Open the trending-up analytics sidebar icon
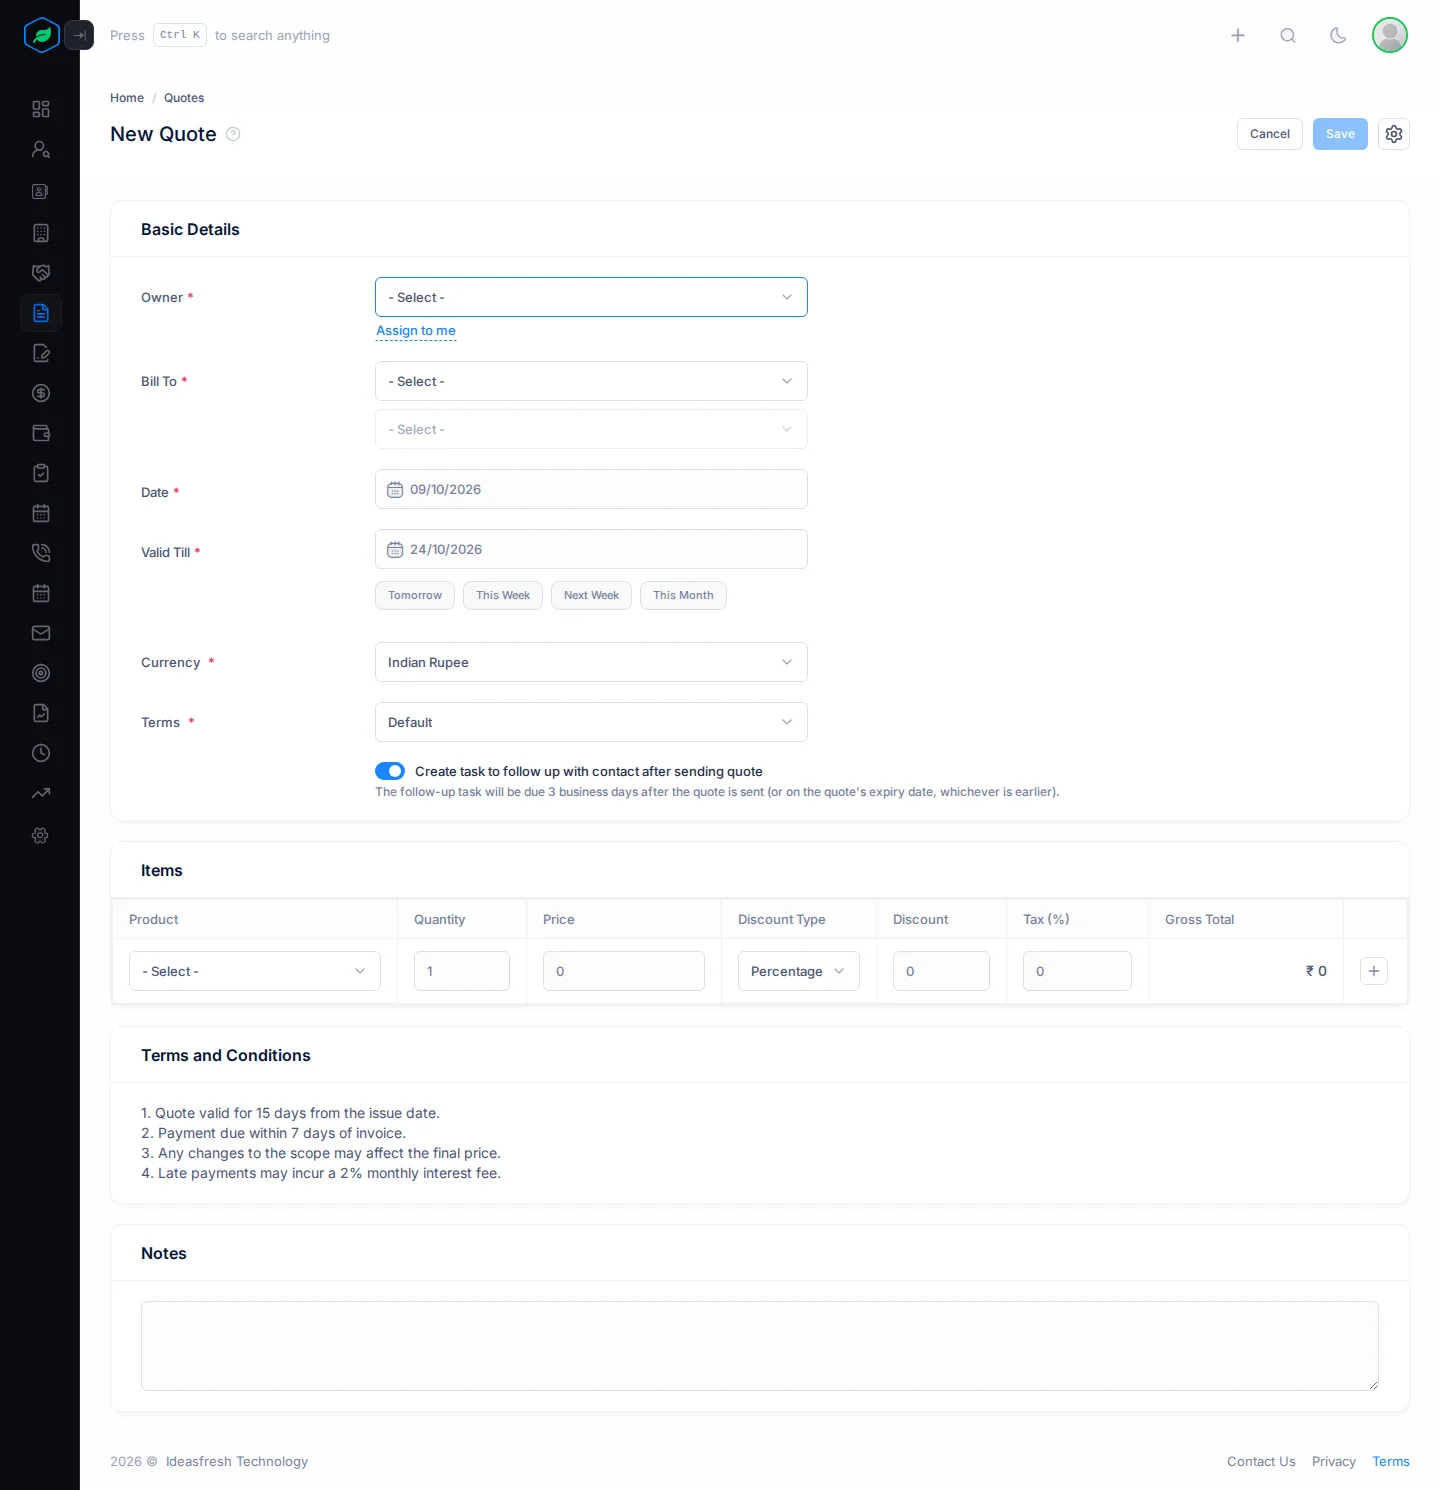Viewport: 1440px width, 1490px height. [x=41, y=793]
